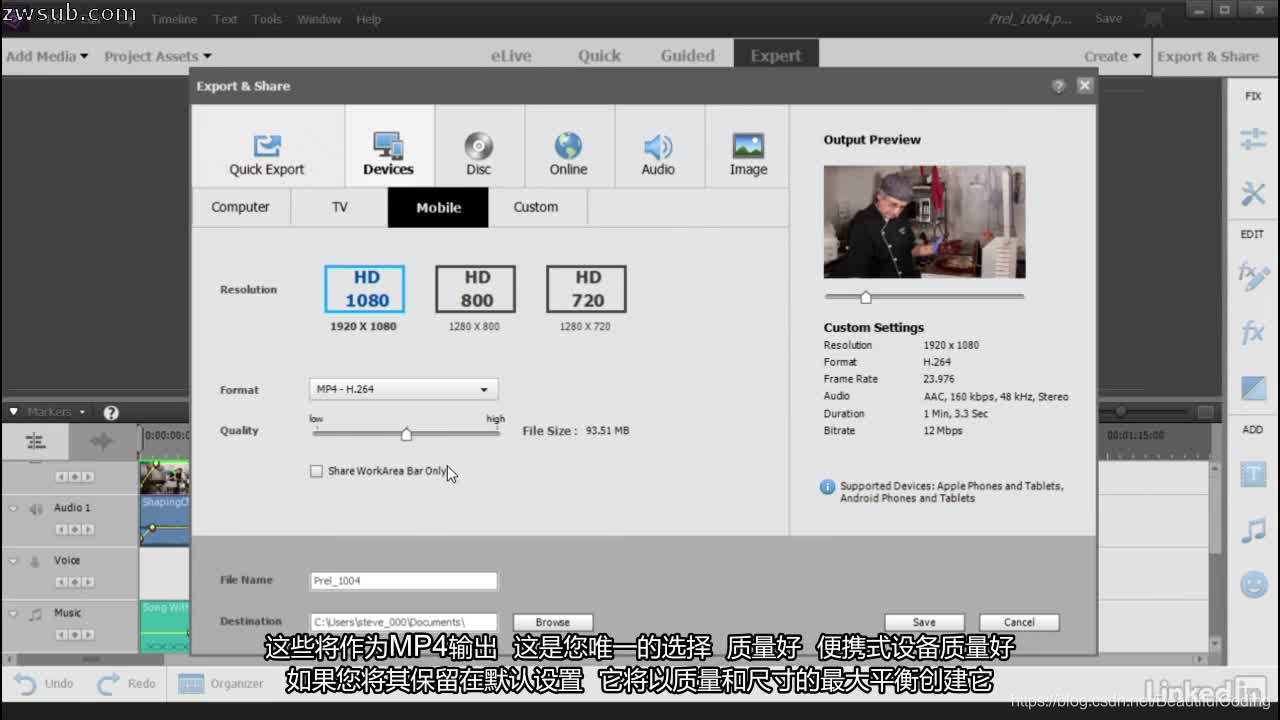Open the Transitions panel icon
The height and width of the screenshot is (720, 1280).
click(1253, 387)
